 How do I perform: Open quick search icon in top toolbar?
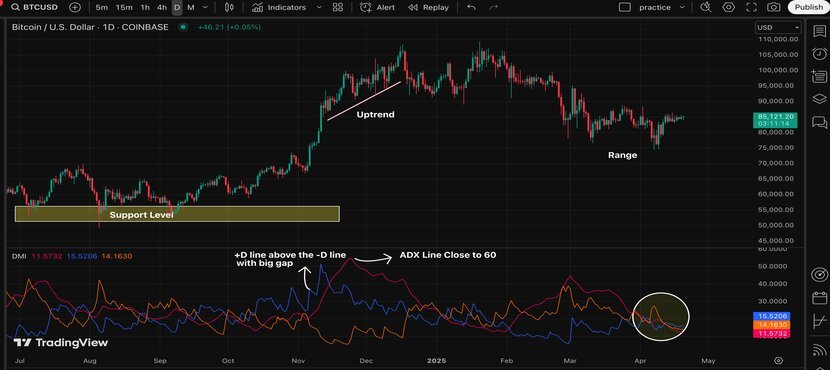click(x=706, y=7)
